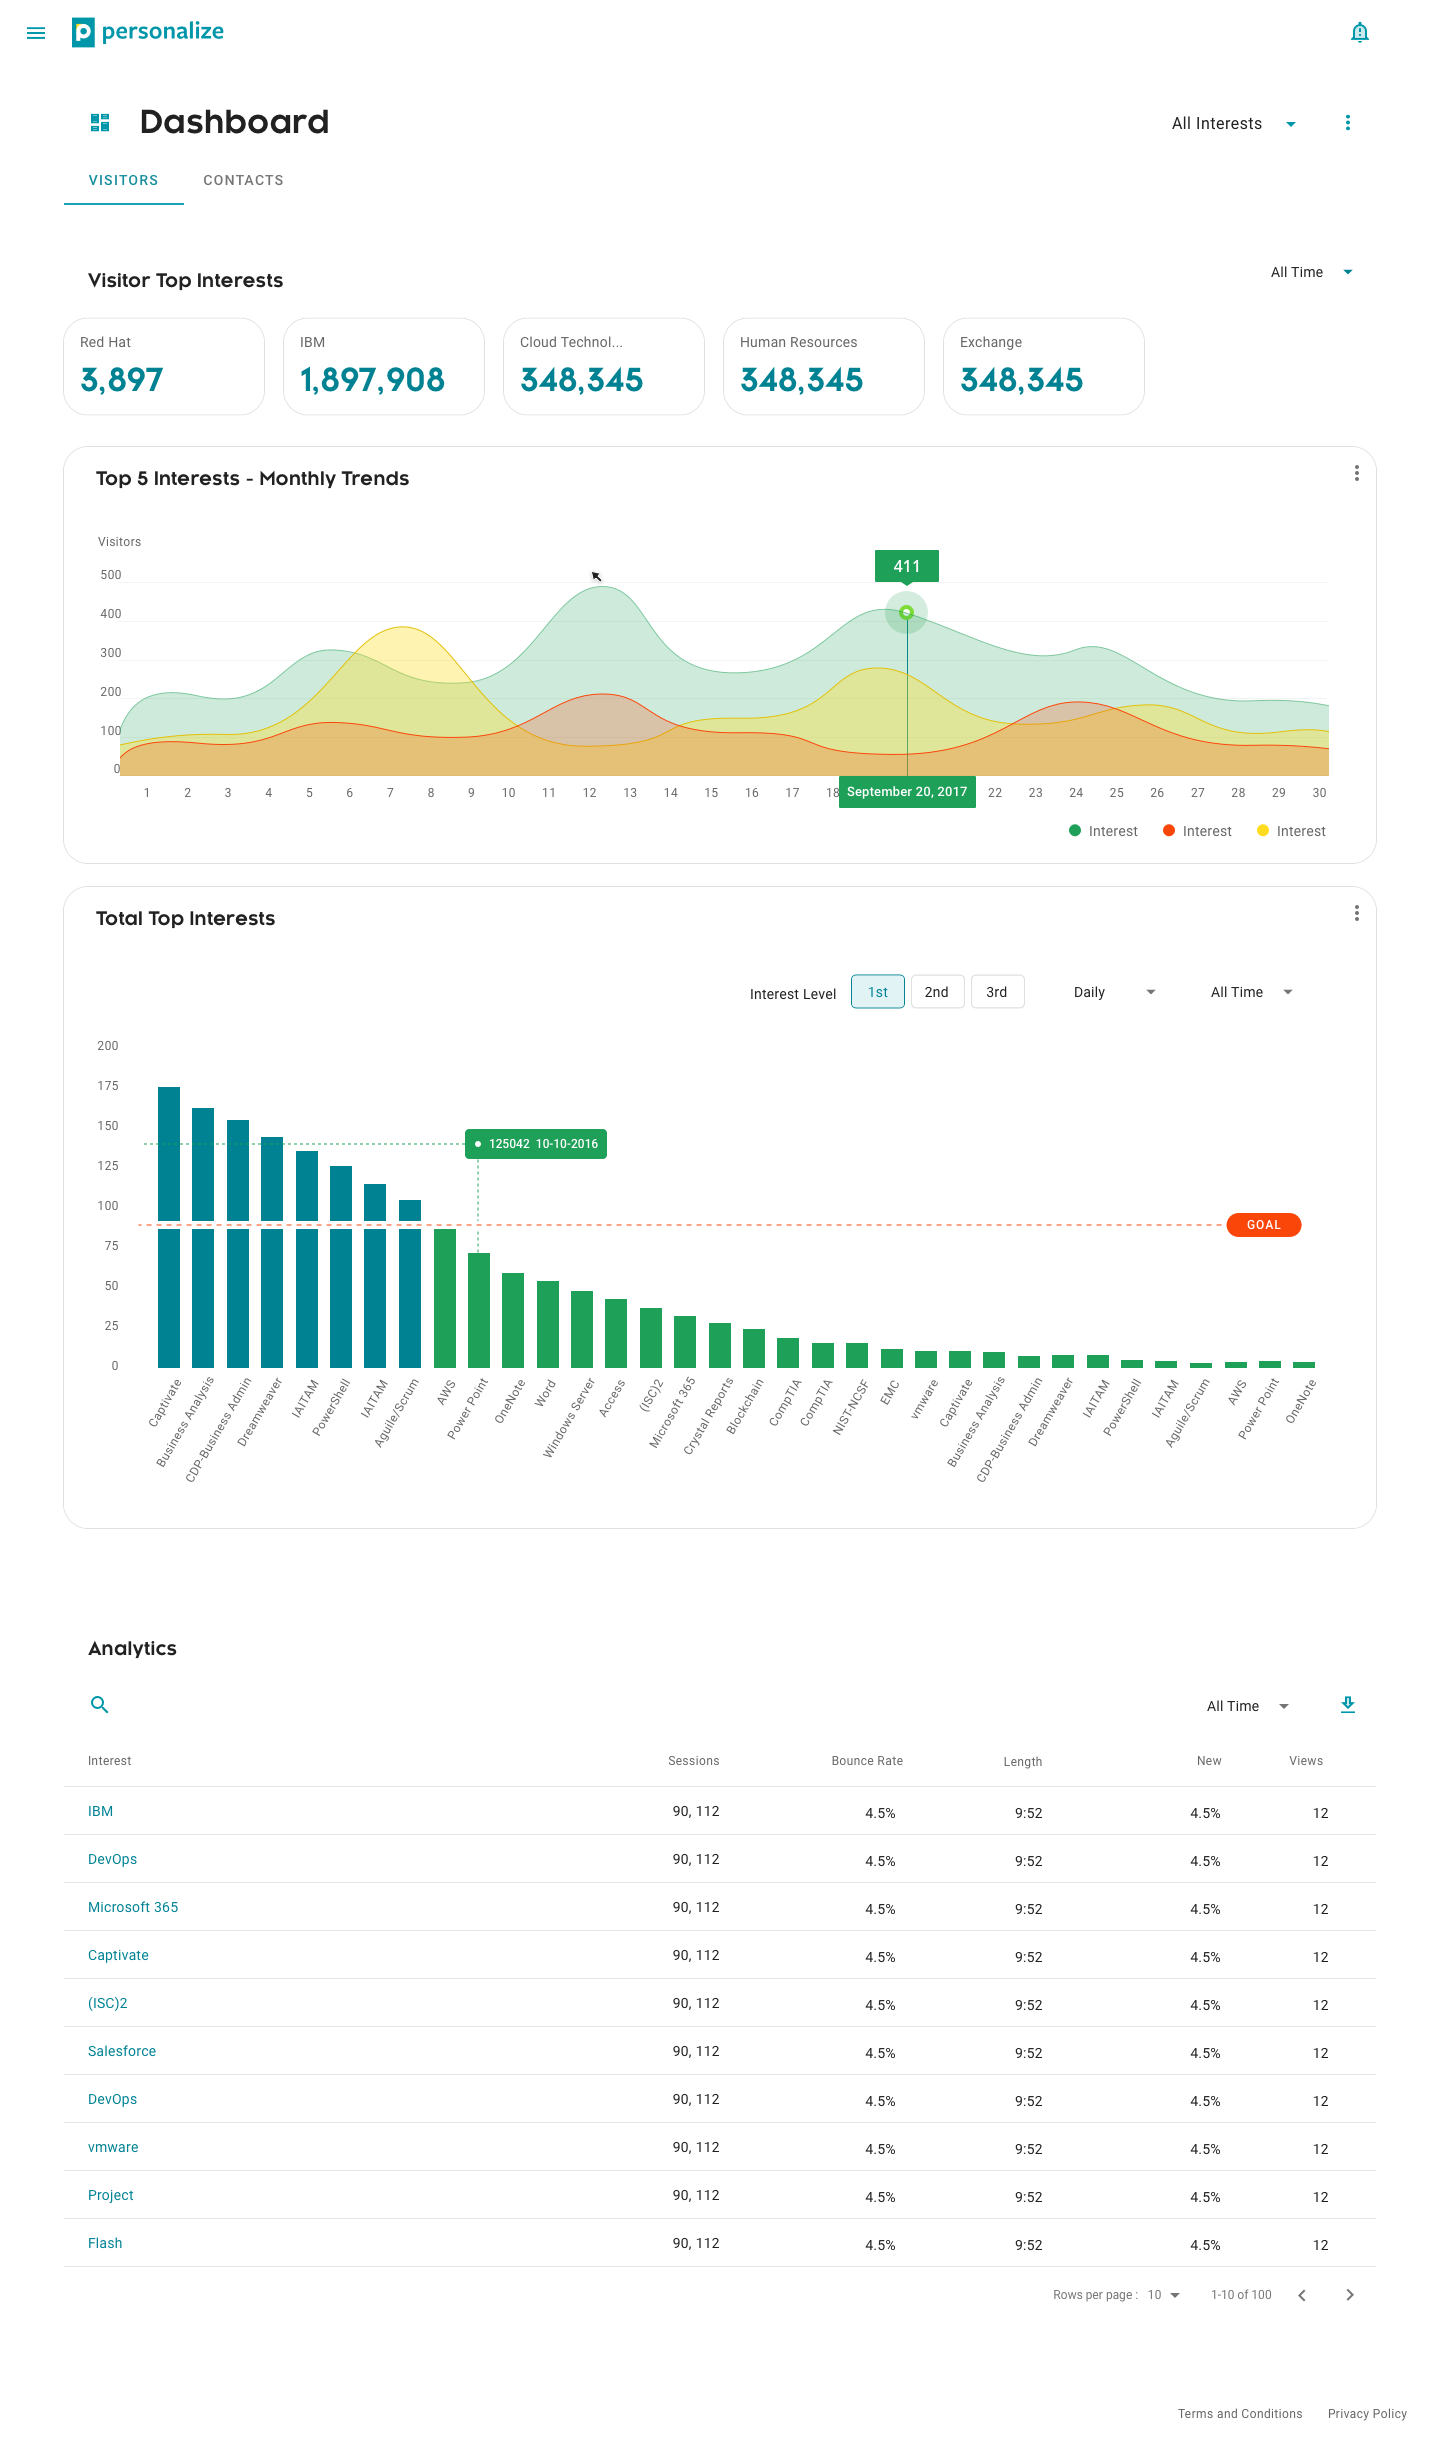This screenshot has width=1440, height=2441.
Task: Click the Exchange interest card
Action: tap(1044, 366)
